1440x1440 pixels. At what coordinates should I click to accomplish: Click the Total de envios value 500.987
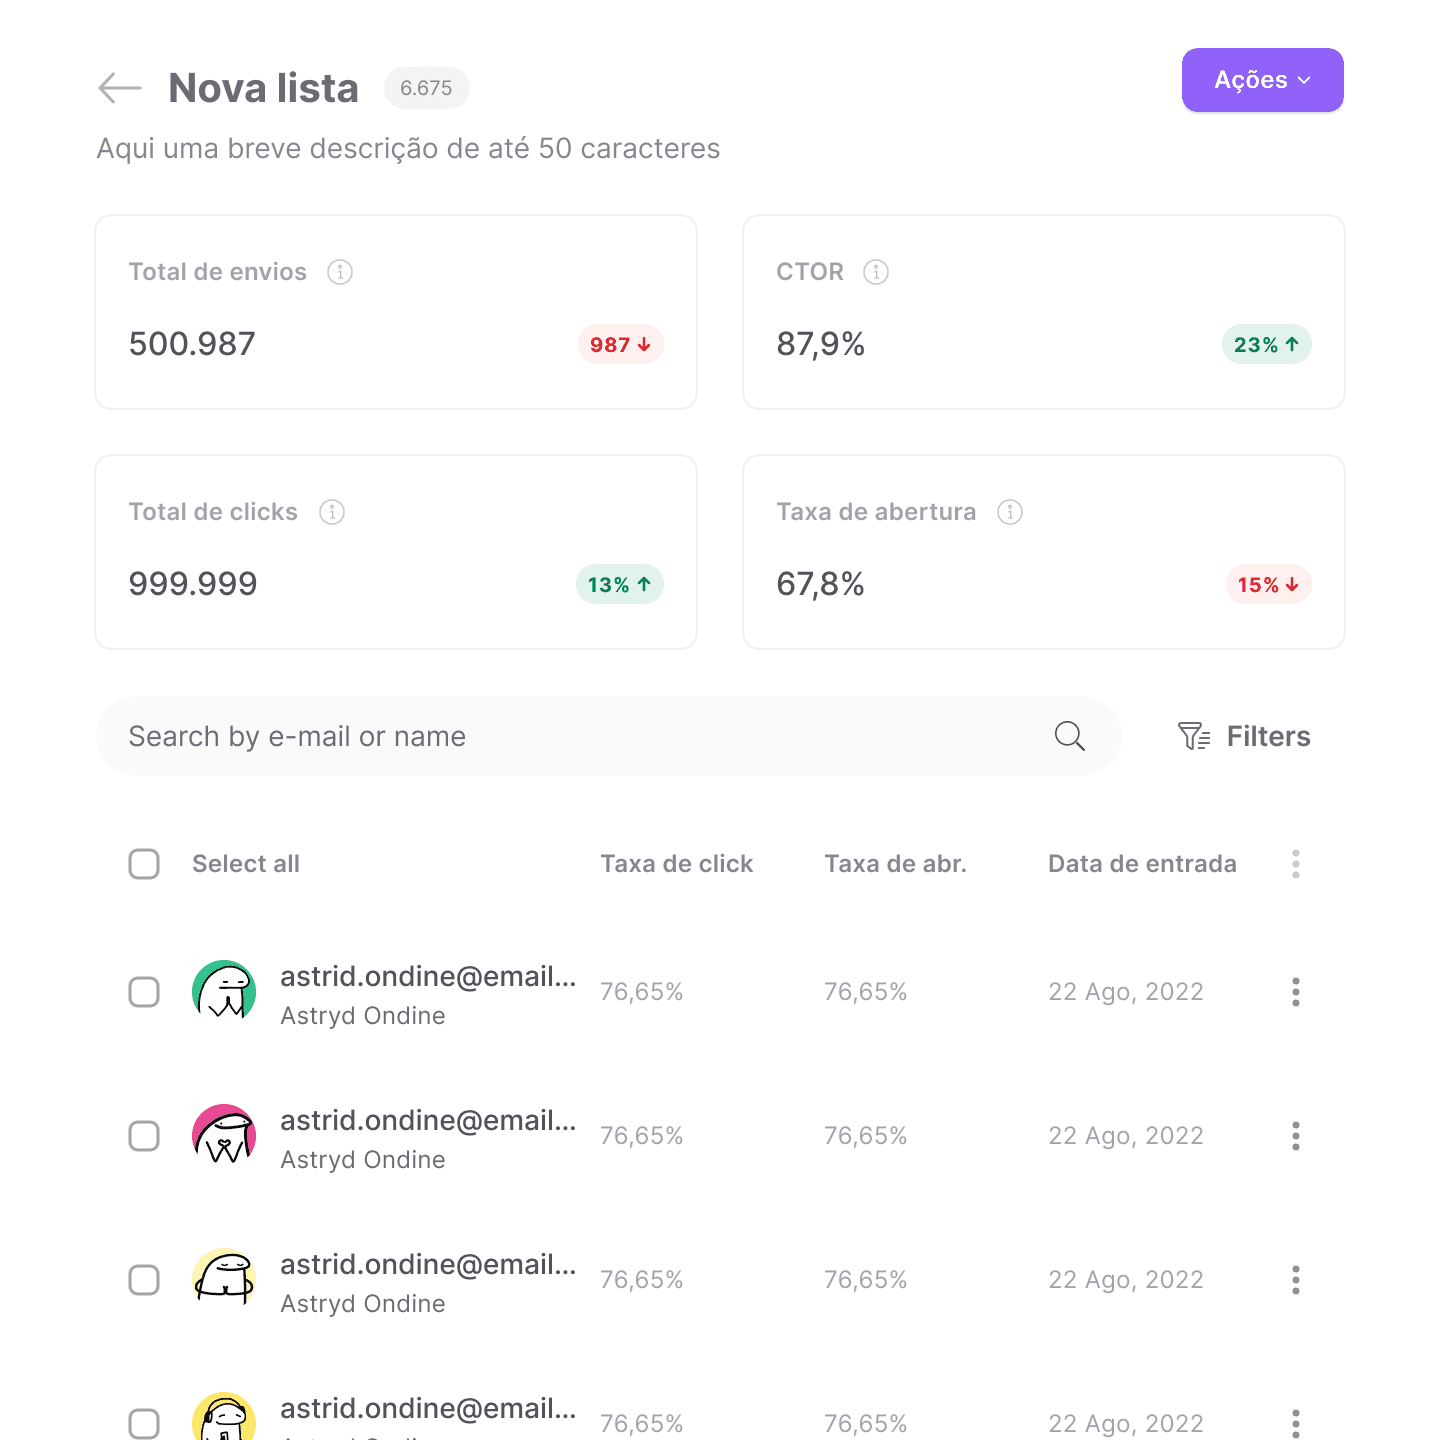192,344
